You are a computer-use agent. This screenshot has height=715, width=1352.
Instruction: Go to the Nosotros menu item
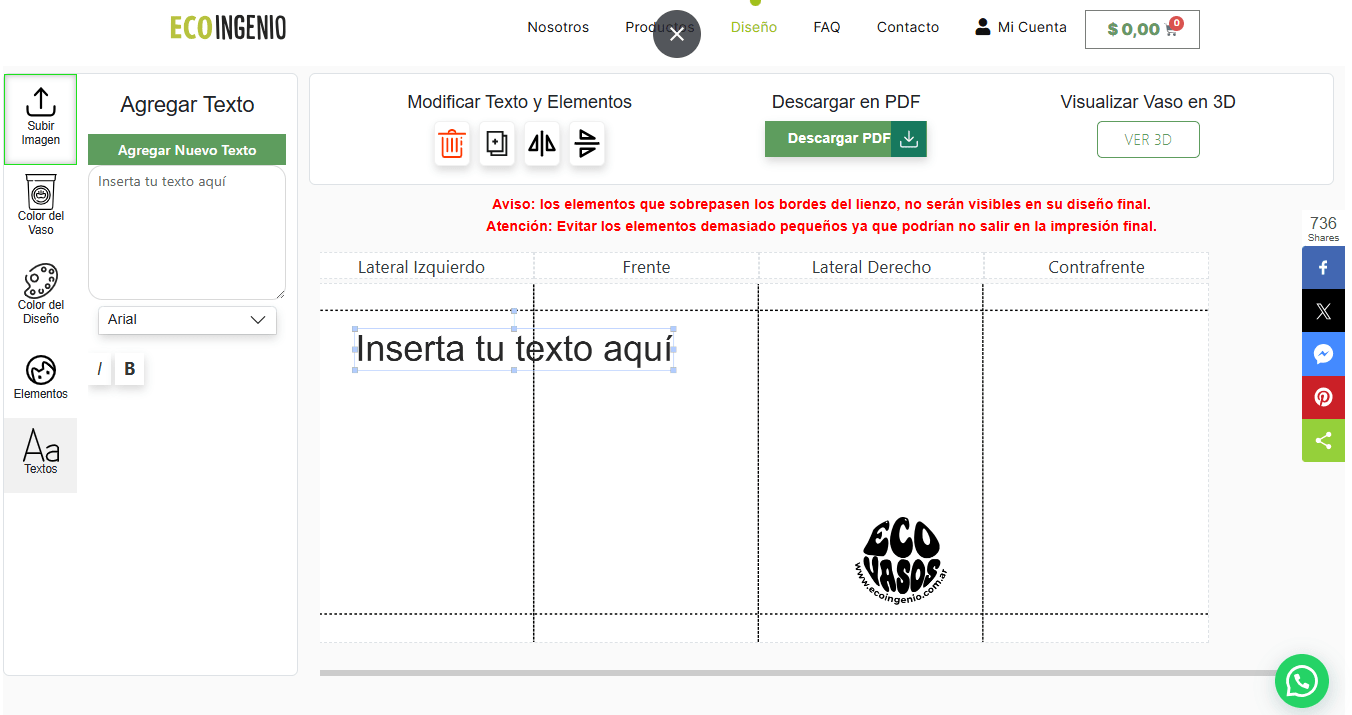pyautogui.click(x=558, y=27)
